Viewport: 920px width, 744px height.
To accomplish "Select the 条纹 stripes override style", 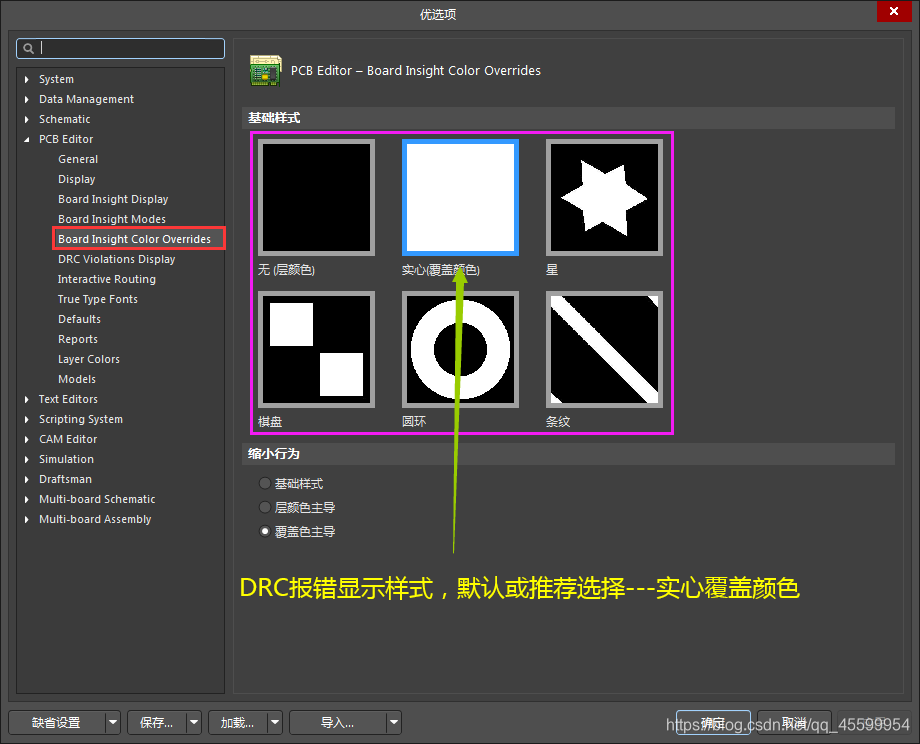I will (x=603, y=349).
